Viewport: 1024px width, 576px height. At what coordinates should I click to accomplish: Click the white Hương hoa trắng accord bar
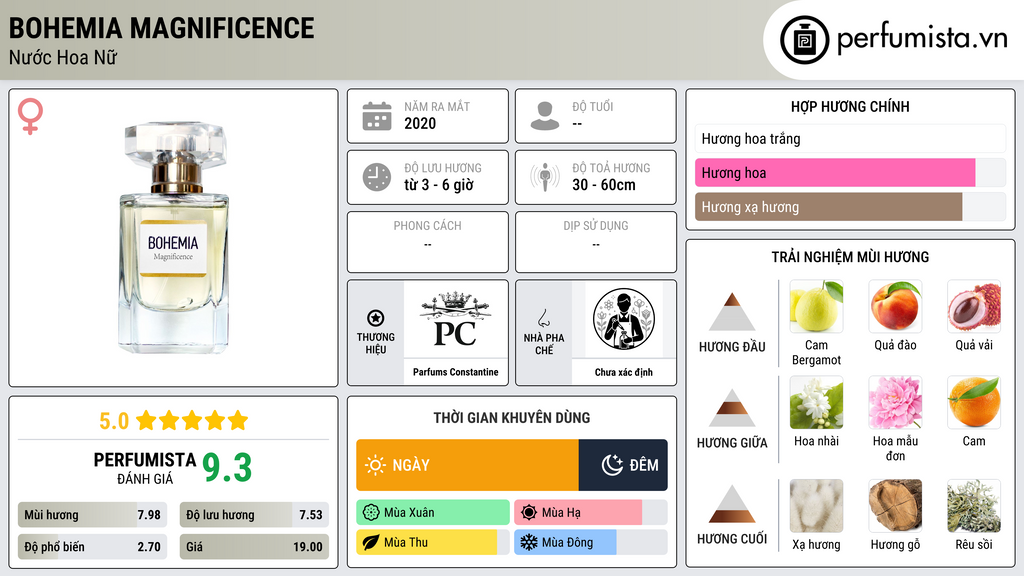point(850,138)
